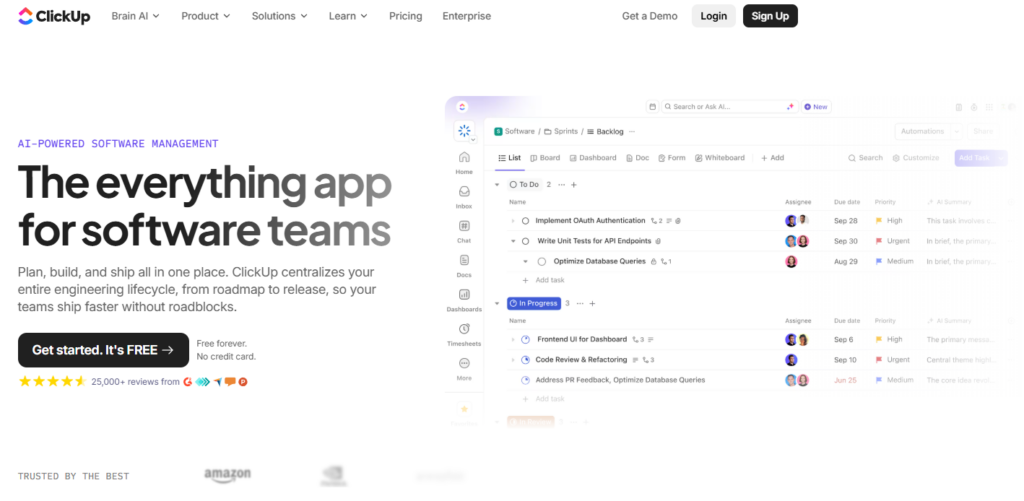The width and height of the screenshot is (1024, 501).
Task: Switch to the Dashboard view tab
Action: coord(593,158)
